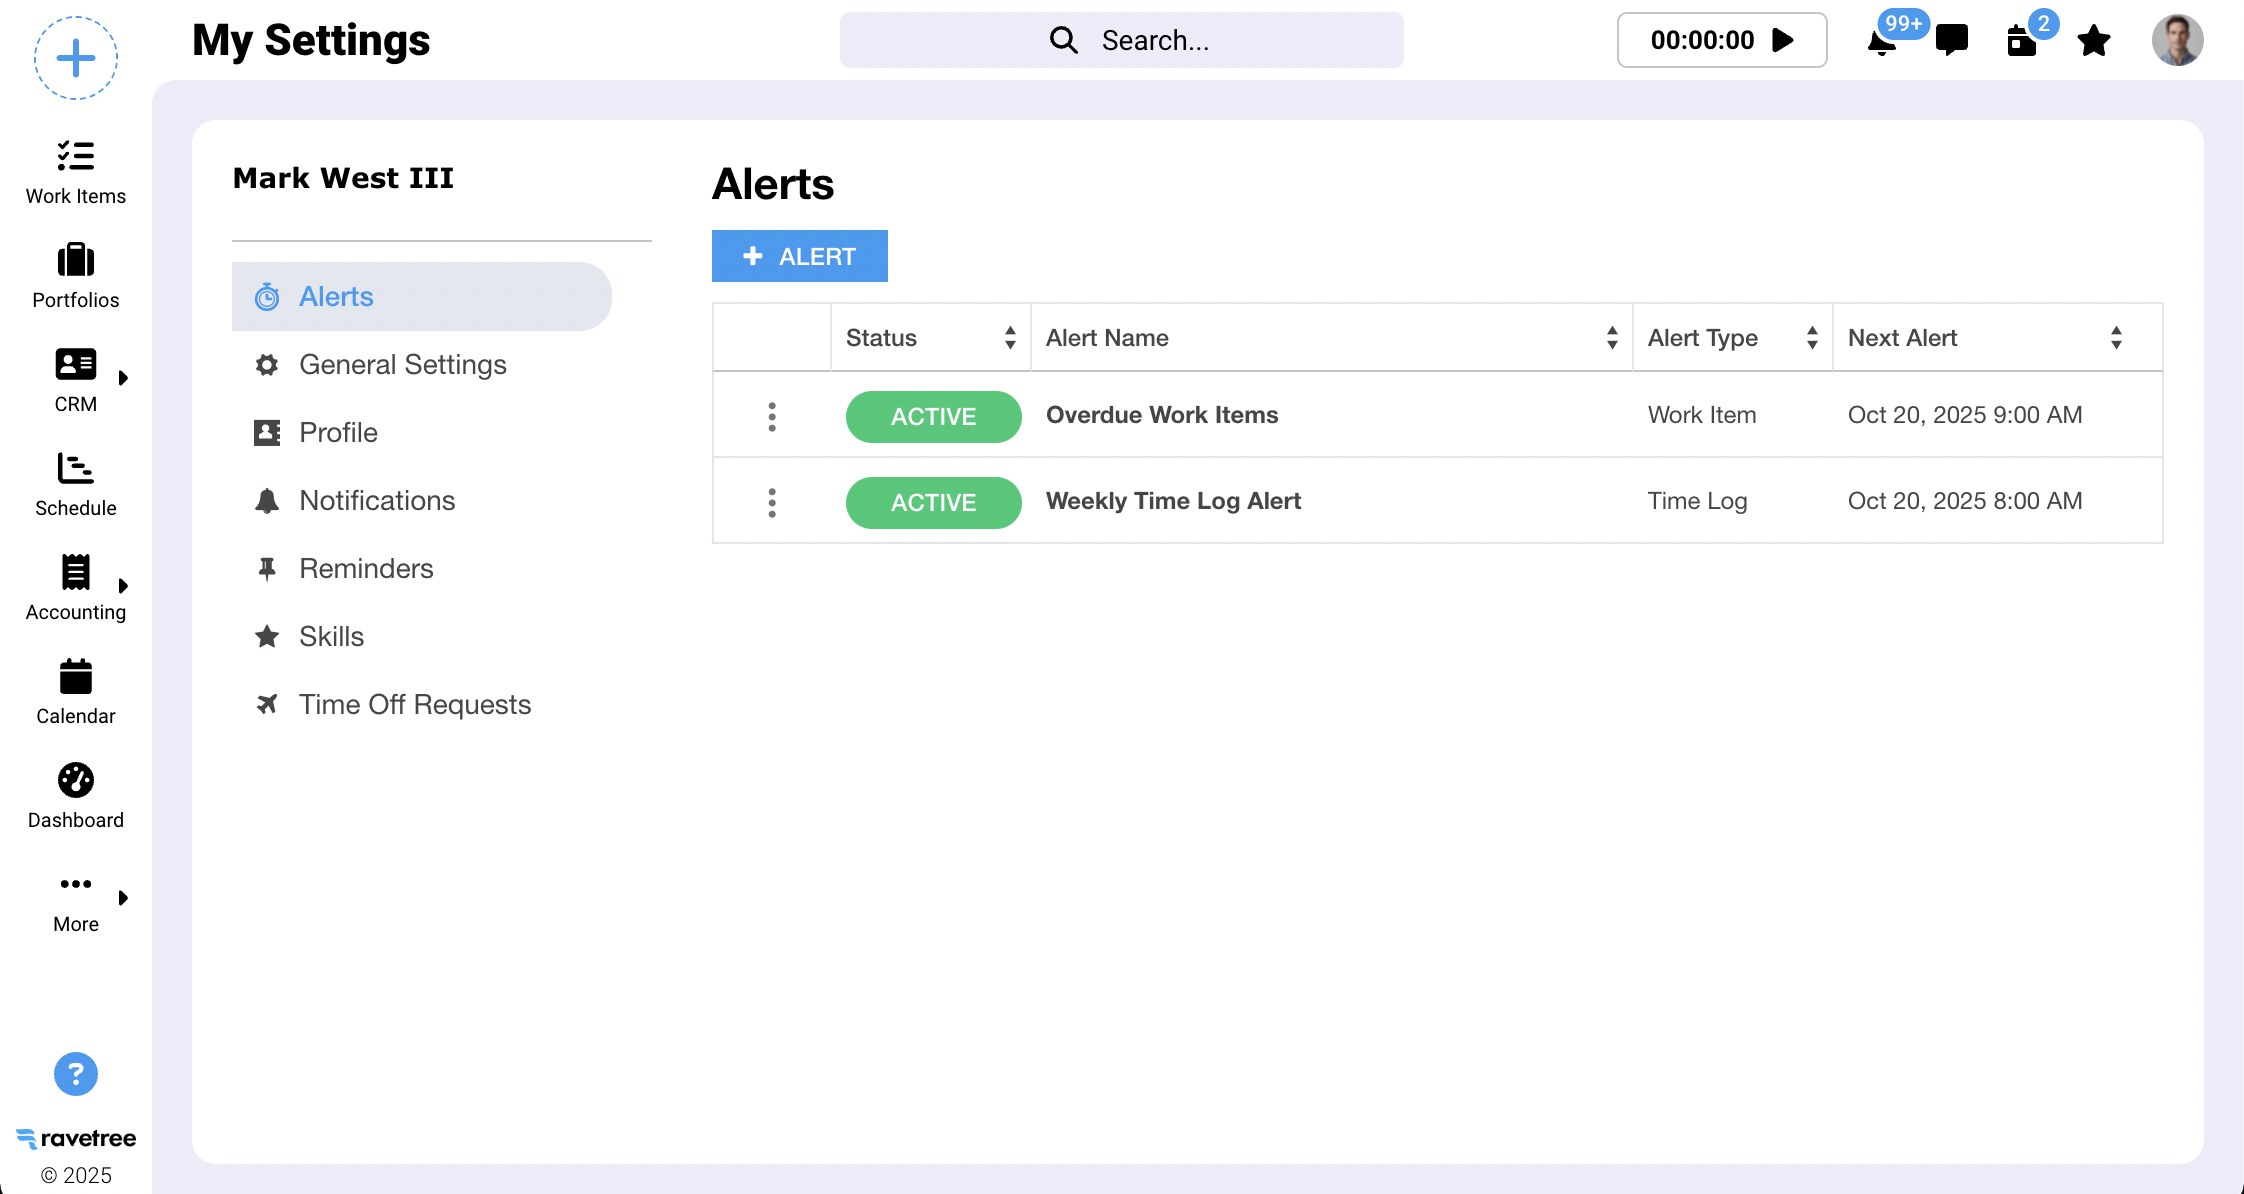Viewport: 2244px width, 1194px height.
Task: Expand the Accounting submenu arrow
Action: tap(123, 586)
